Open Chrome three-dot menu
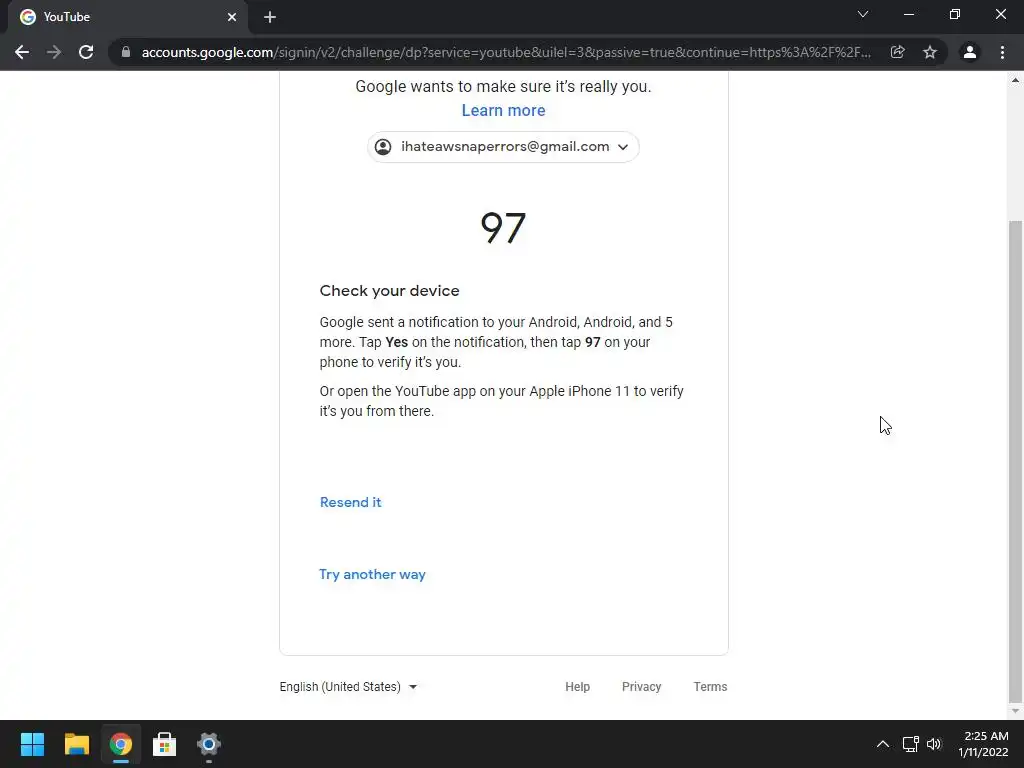This screenshot has height=768, width=1024. pyautogui.click(x=1002, y=52)
